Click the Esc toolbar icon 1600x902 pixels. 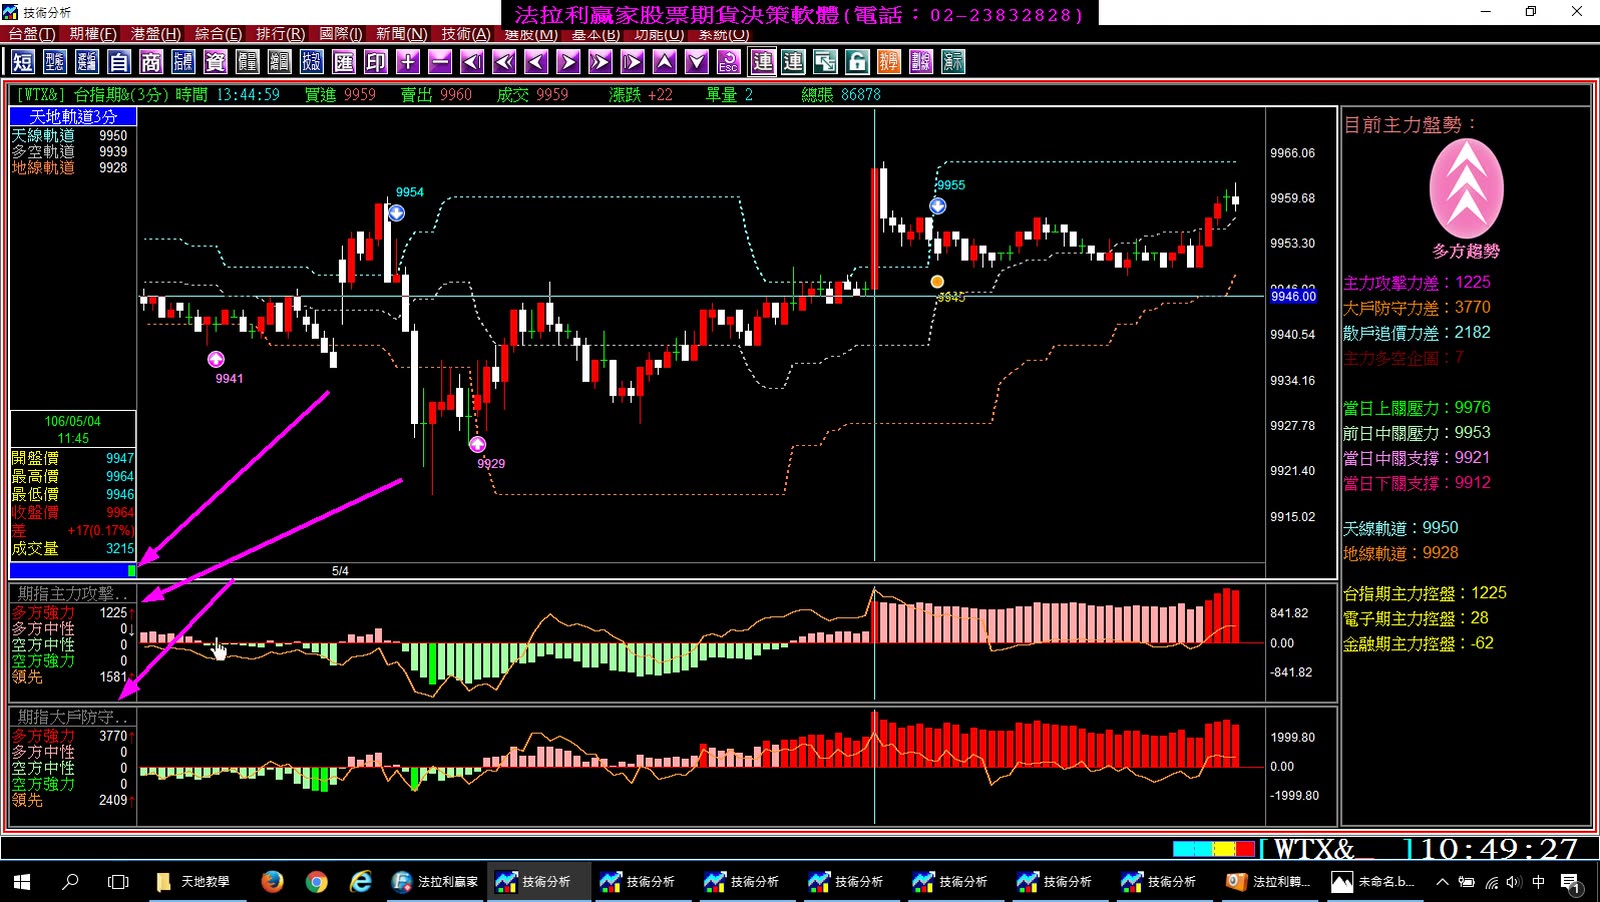[x=729, y=62]
